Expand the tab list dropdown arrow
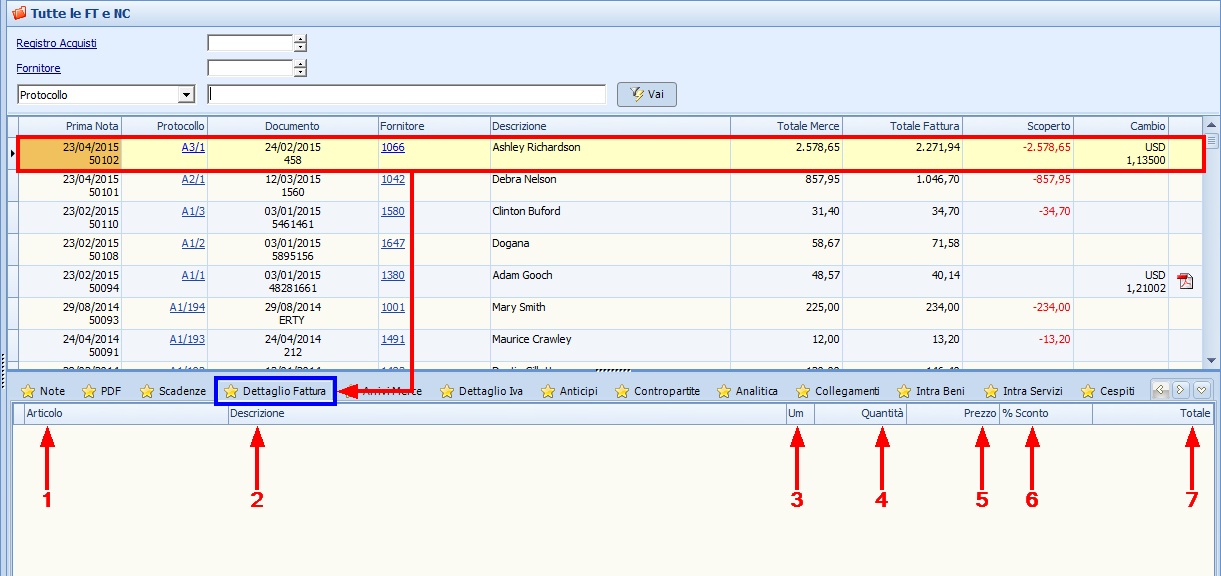 [1202, 390]
